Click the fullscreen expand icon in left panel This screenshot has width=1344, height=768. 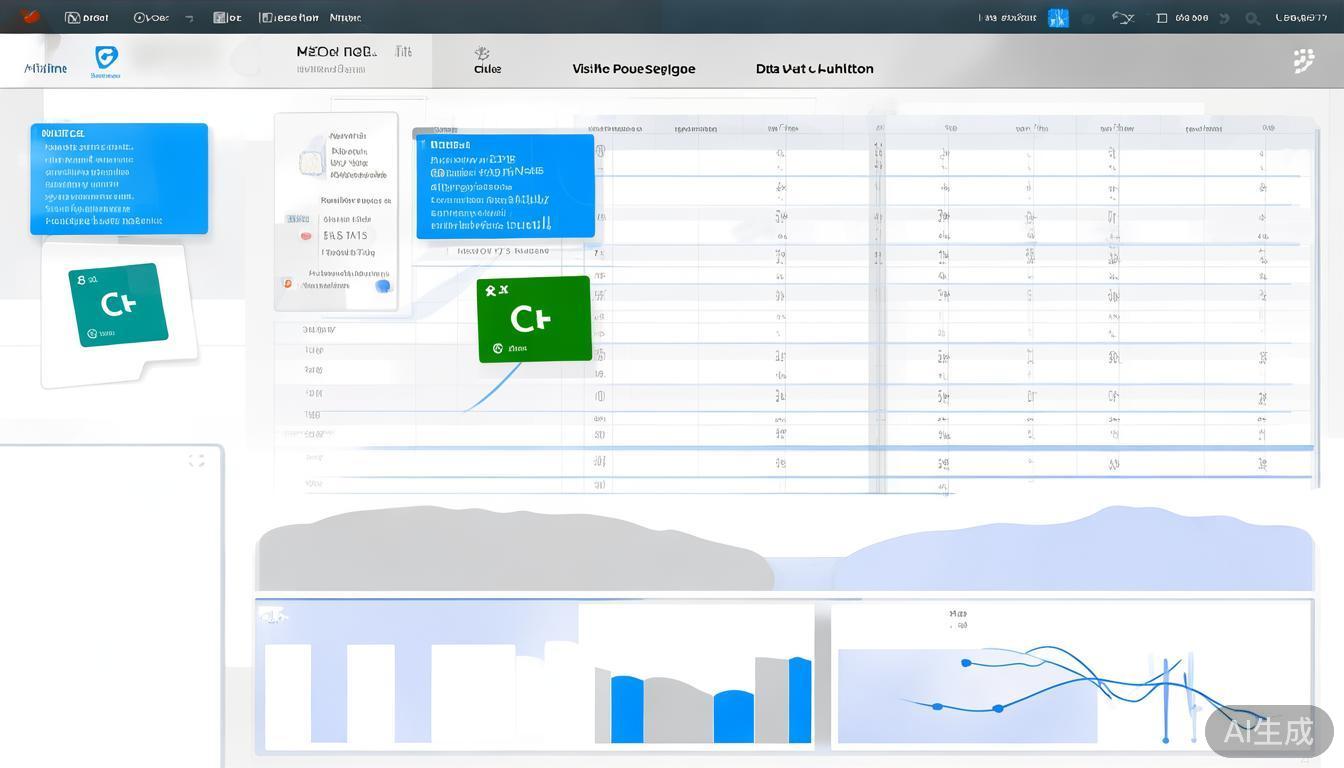pos(196,460)
